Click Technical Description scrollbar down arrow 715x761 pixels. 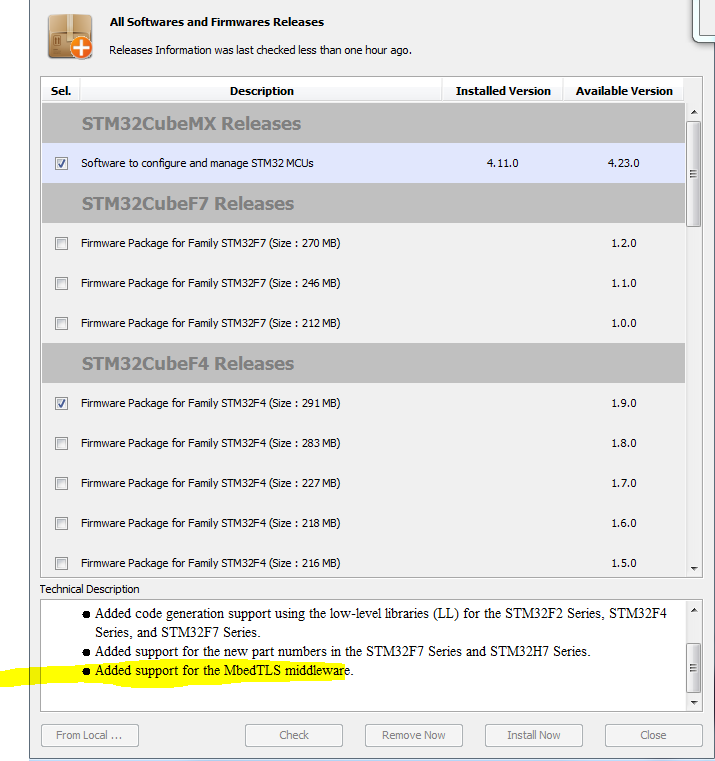click(694, 702)
